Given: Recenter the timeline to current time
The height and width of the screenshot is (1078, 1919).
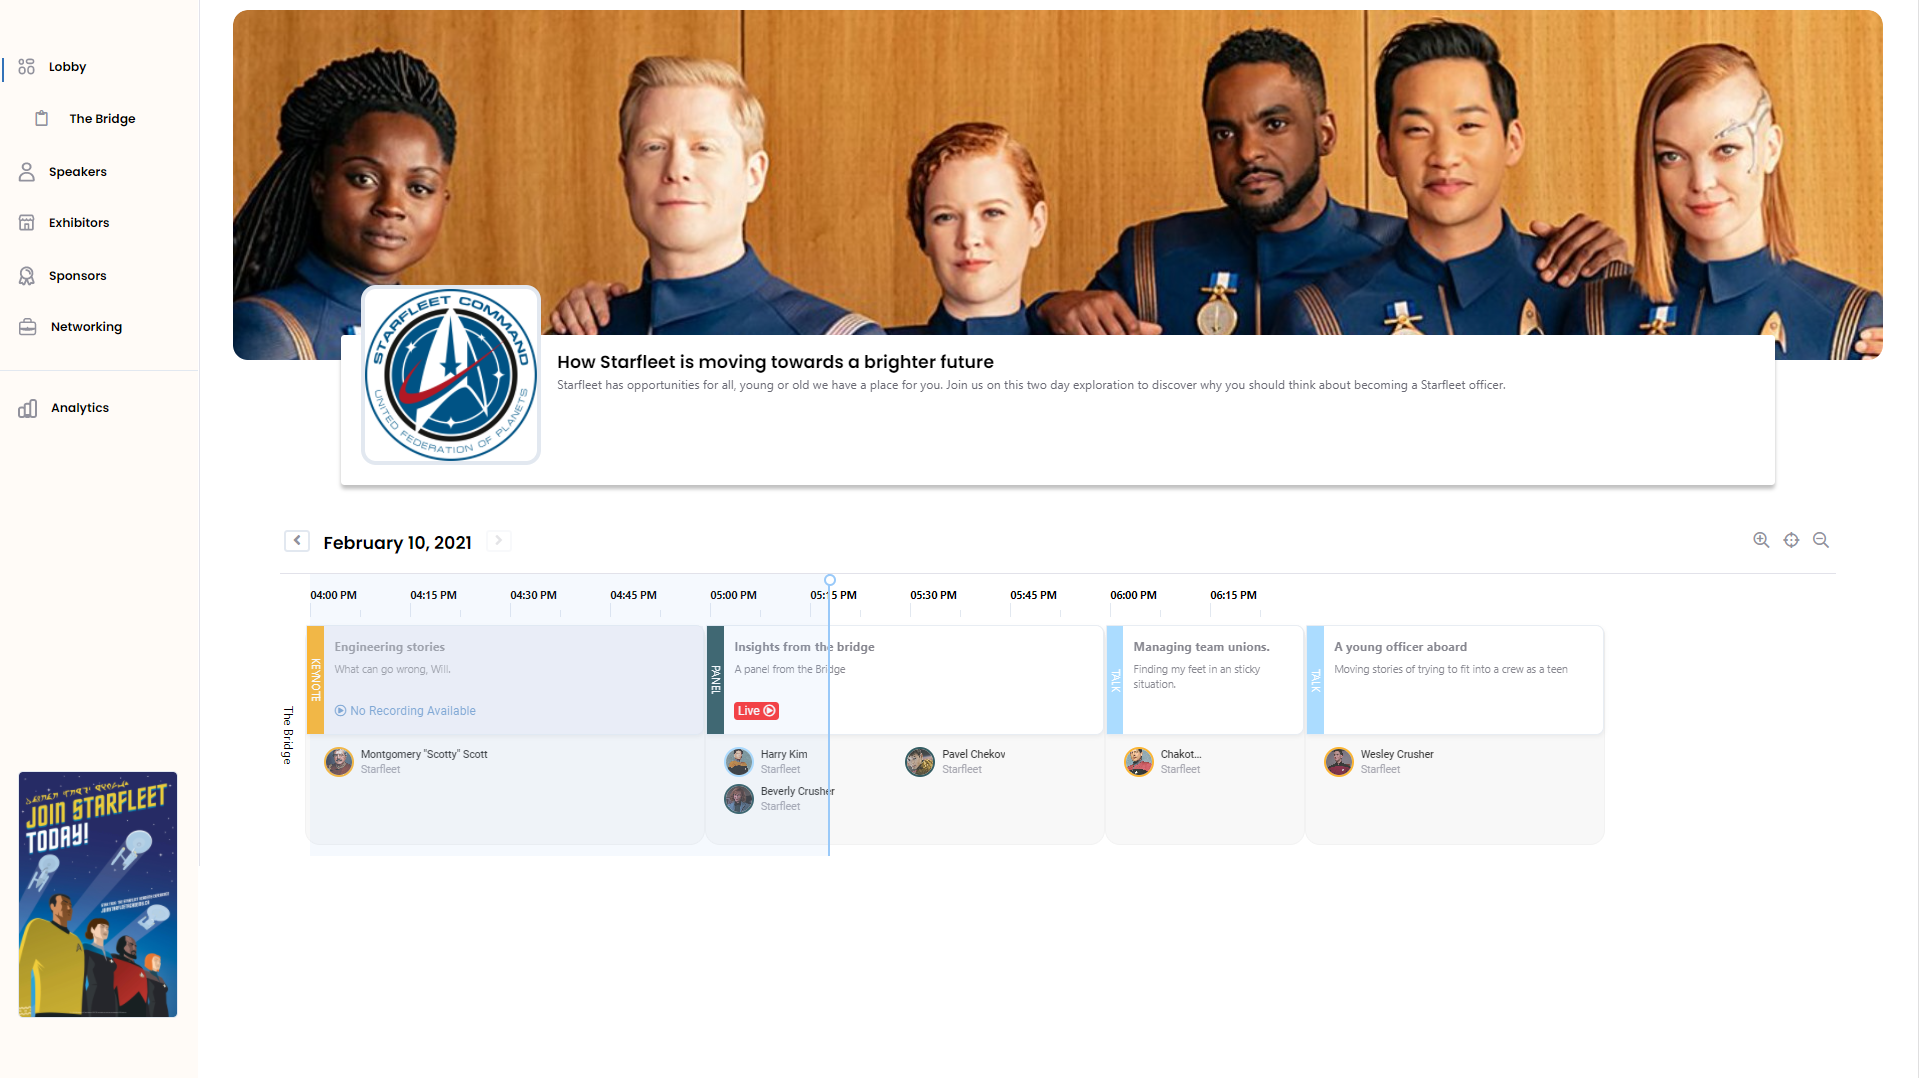Looking at the screenshot, I should 1791,540.
